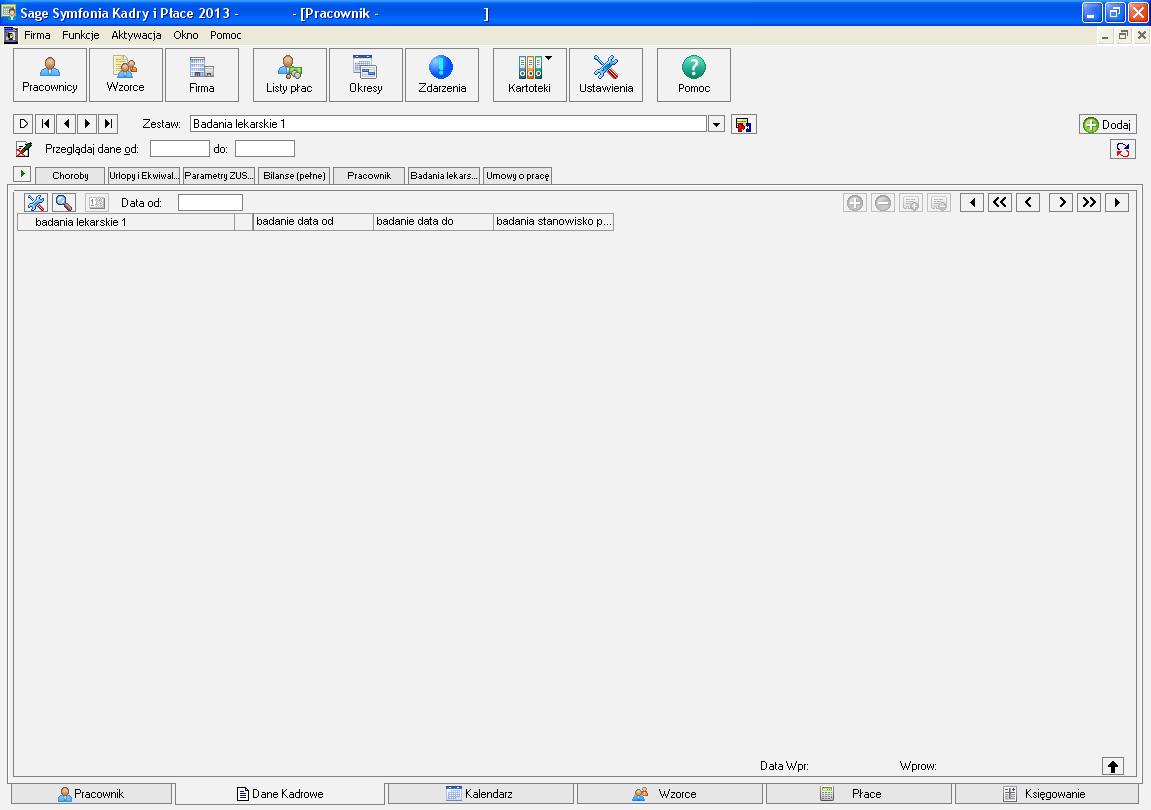
Task: Open the Ustawienia settings tool
Action: [x=606, y=75]
